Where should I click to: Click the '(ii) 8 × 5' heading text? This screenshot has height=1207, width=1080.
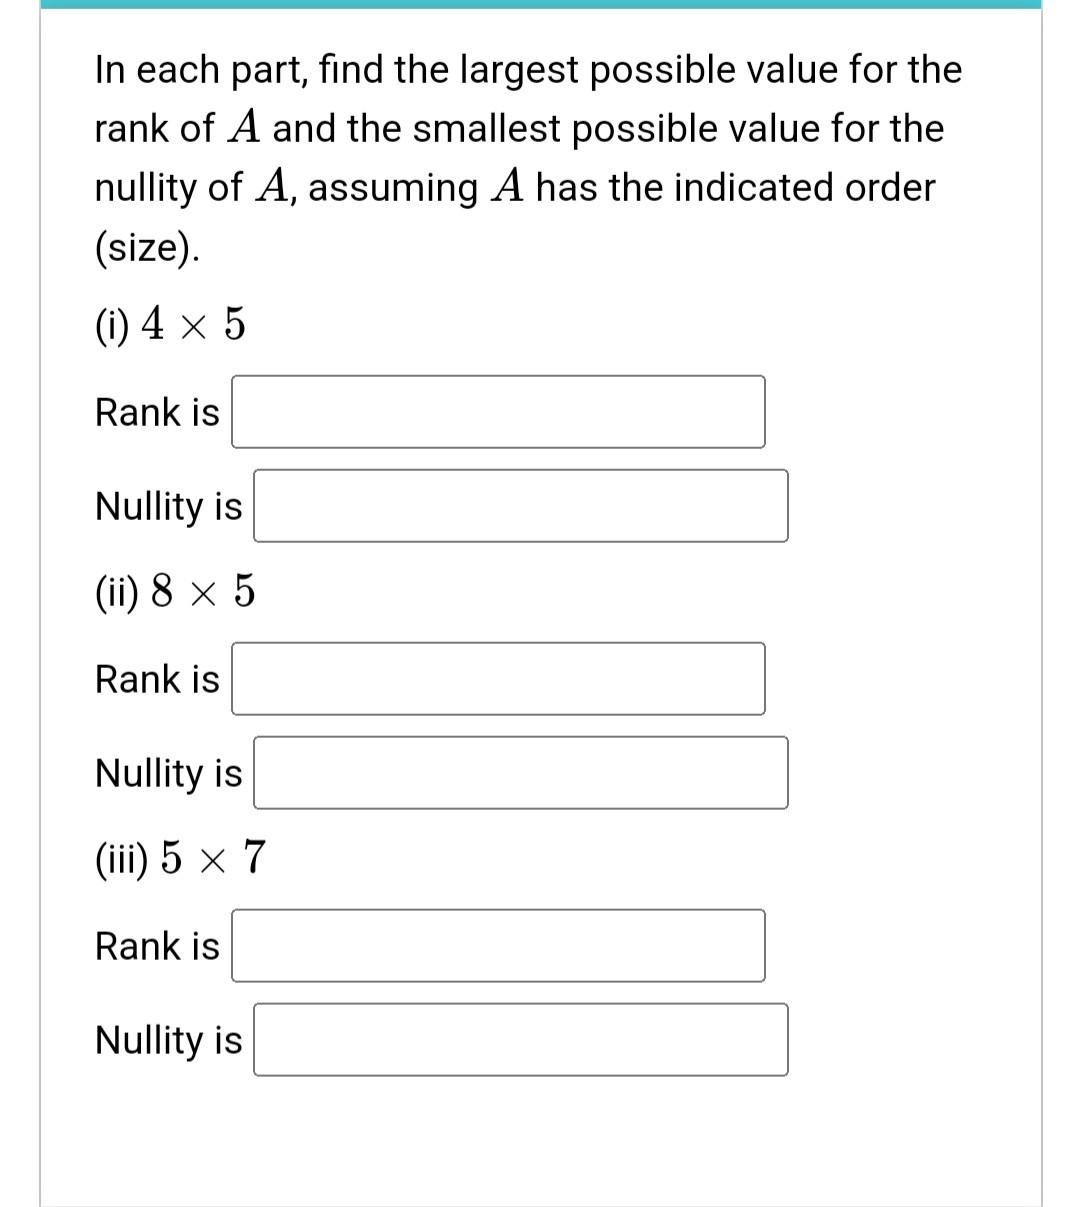(173, 591)
